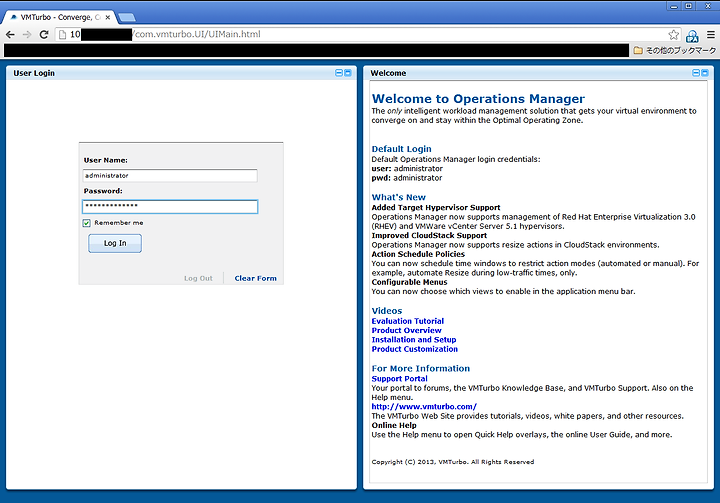
Task: Click the Password input field
Action: [x=170, y=207]
